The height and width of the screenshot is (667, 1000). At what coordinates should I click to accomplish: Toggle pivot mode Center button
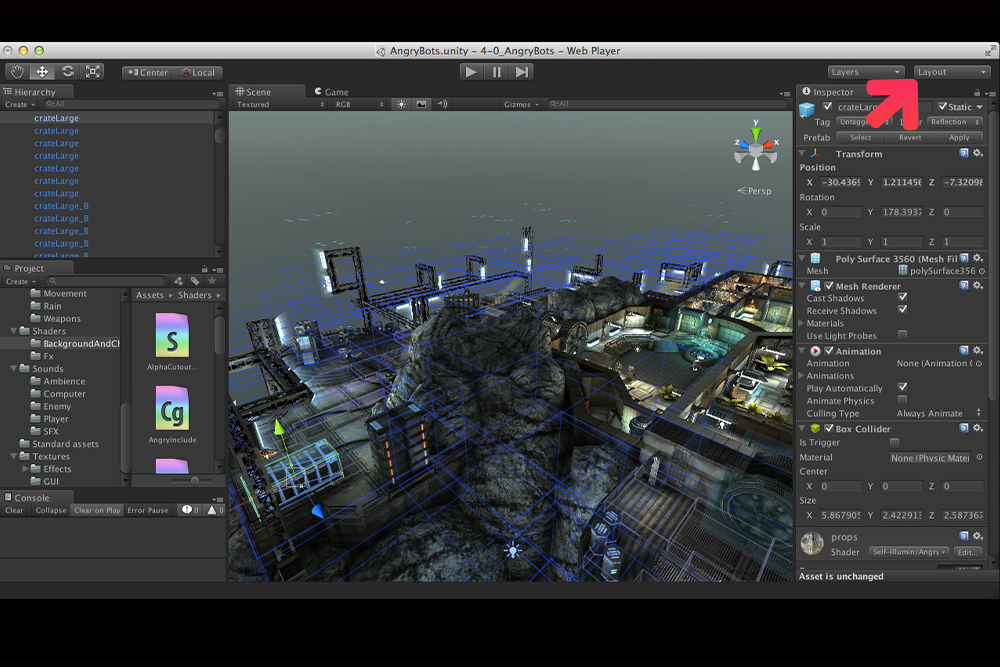147,72
